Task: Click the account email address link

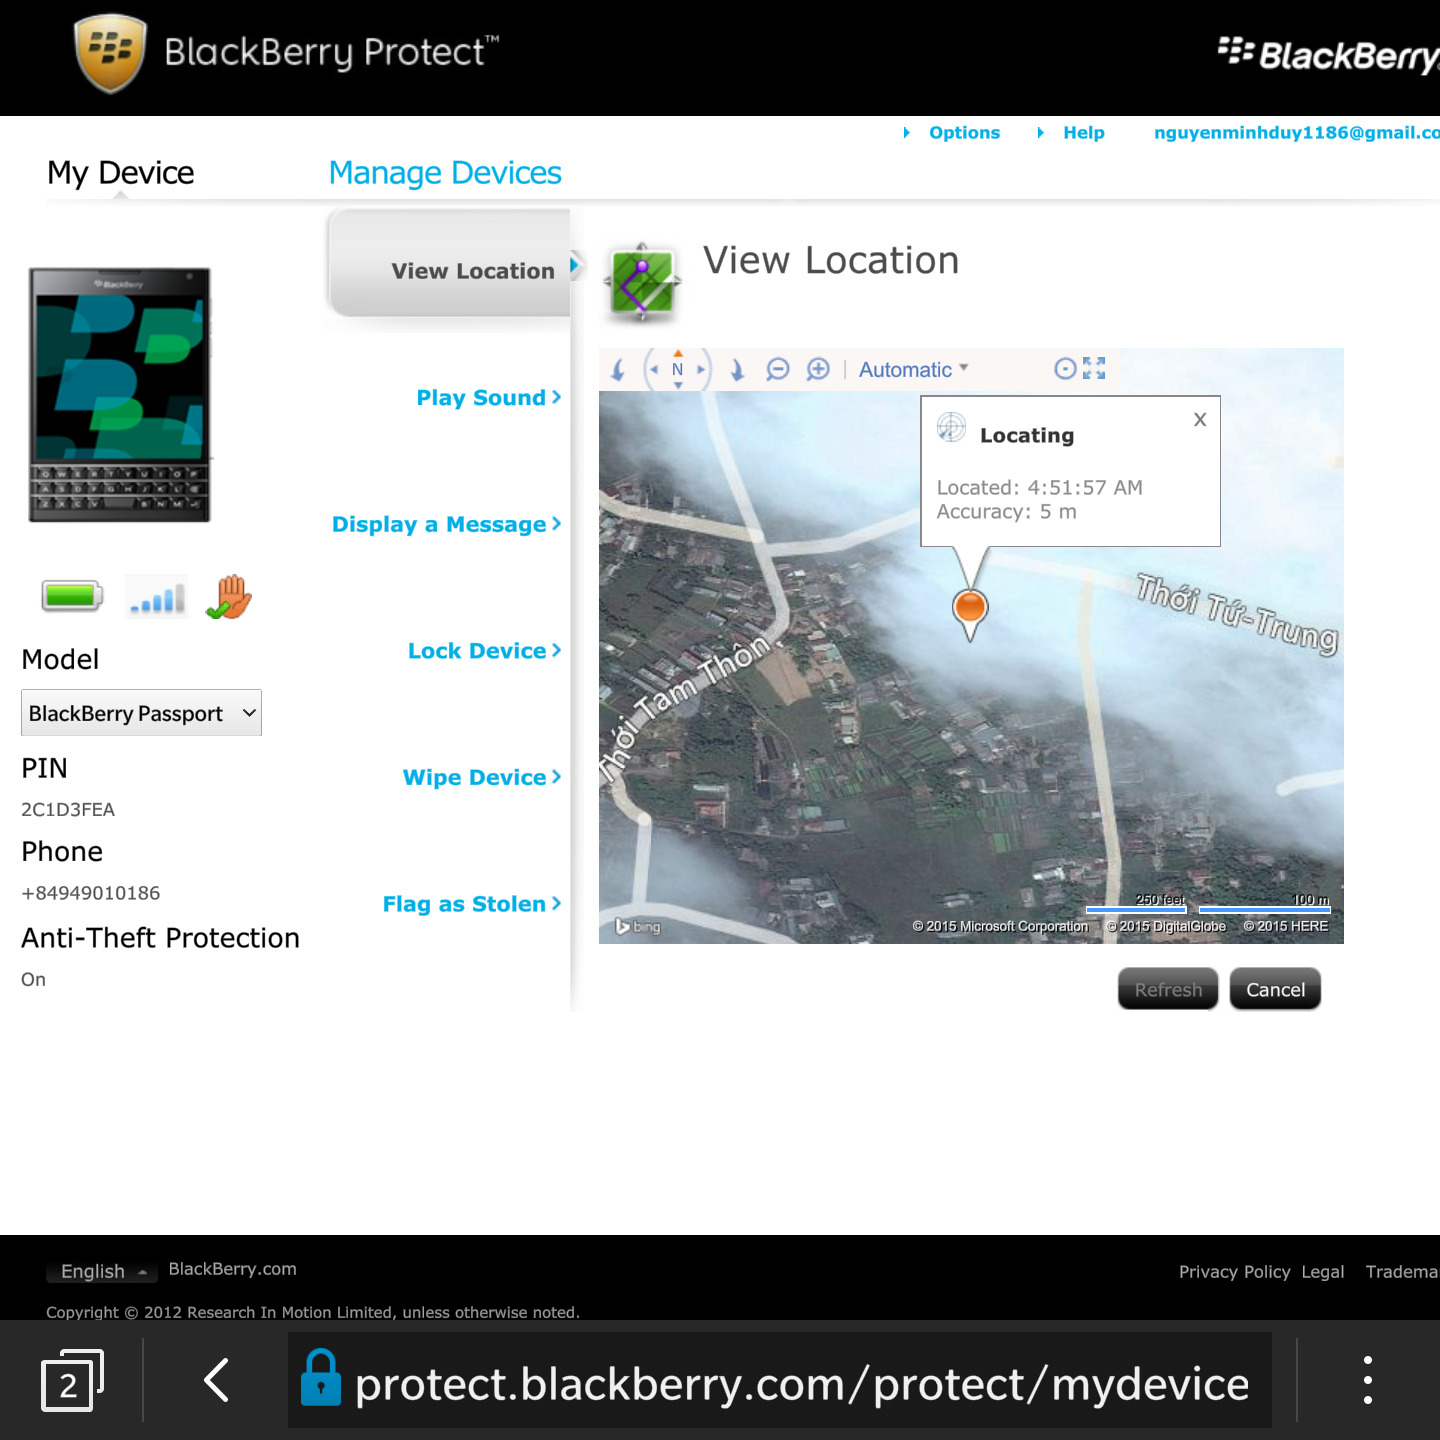Action: [1296, 132]
